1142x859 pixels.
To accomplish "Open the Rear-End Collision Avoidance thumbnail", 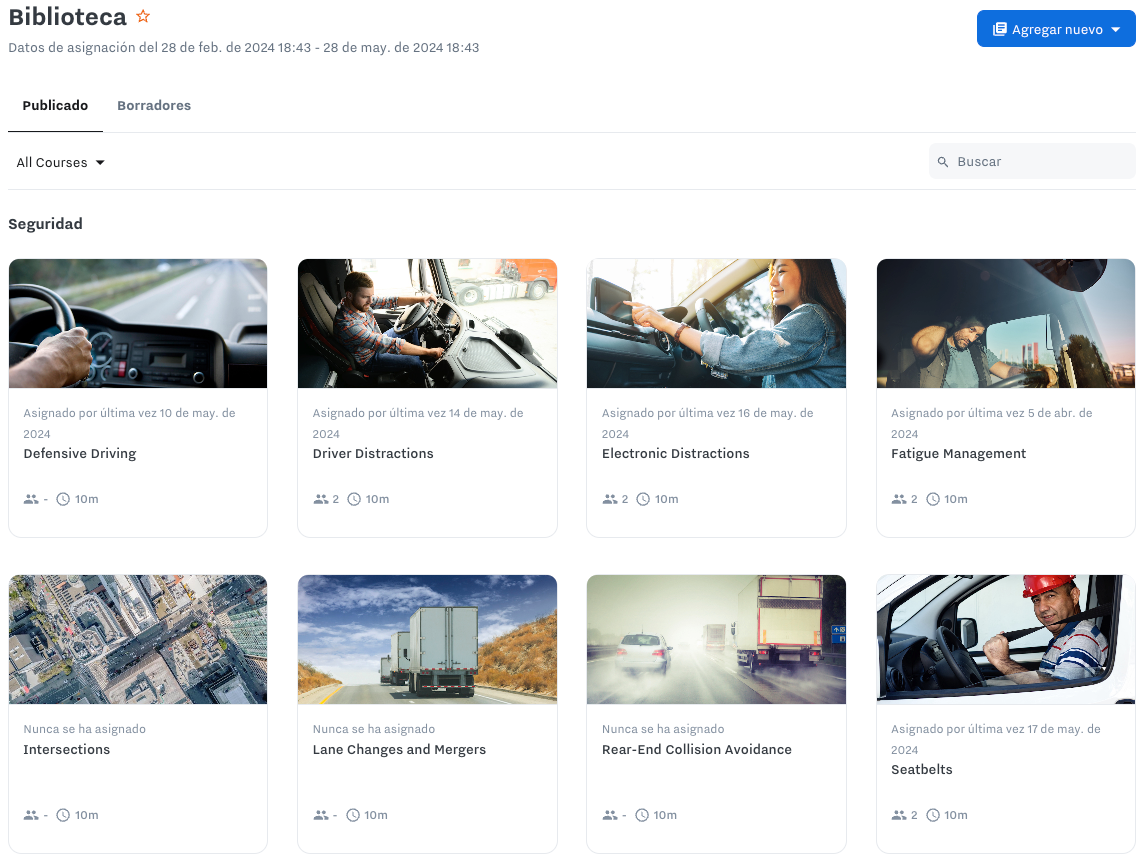I will (717, 640).
